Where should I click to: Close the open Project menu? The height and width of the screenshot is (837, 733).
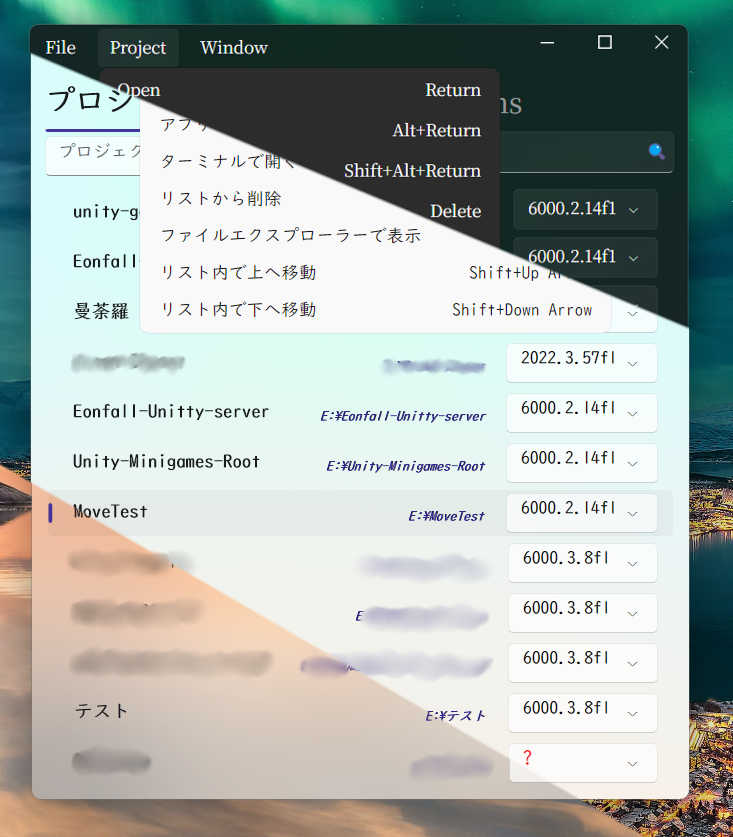pos(138,48)
